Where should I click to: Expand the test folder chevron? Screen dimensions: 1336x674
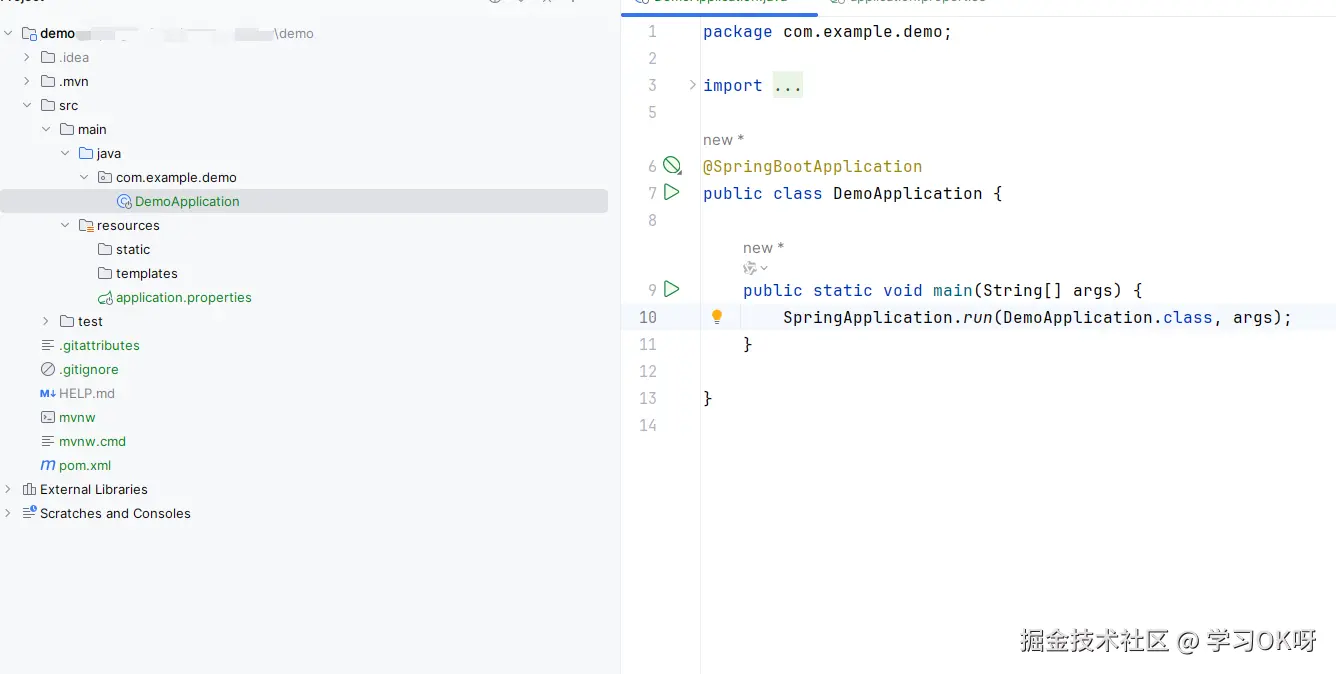[46, 321]
